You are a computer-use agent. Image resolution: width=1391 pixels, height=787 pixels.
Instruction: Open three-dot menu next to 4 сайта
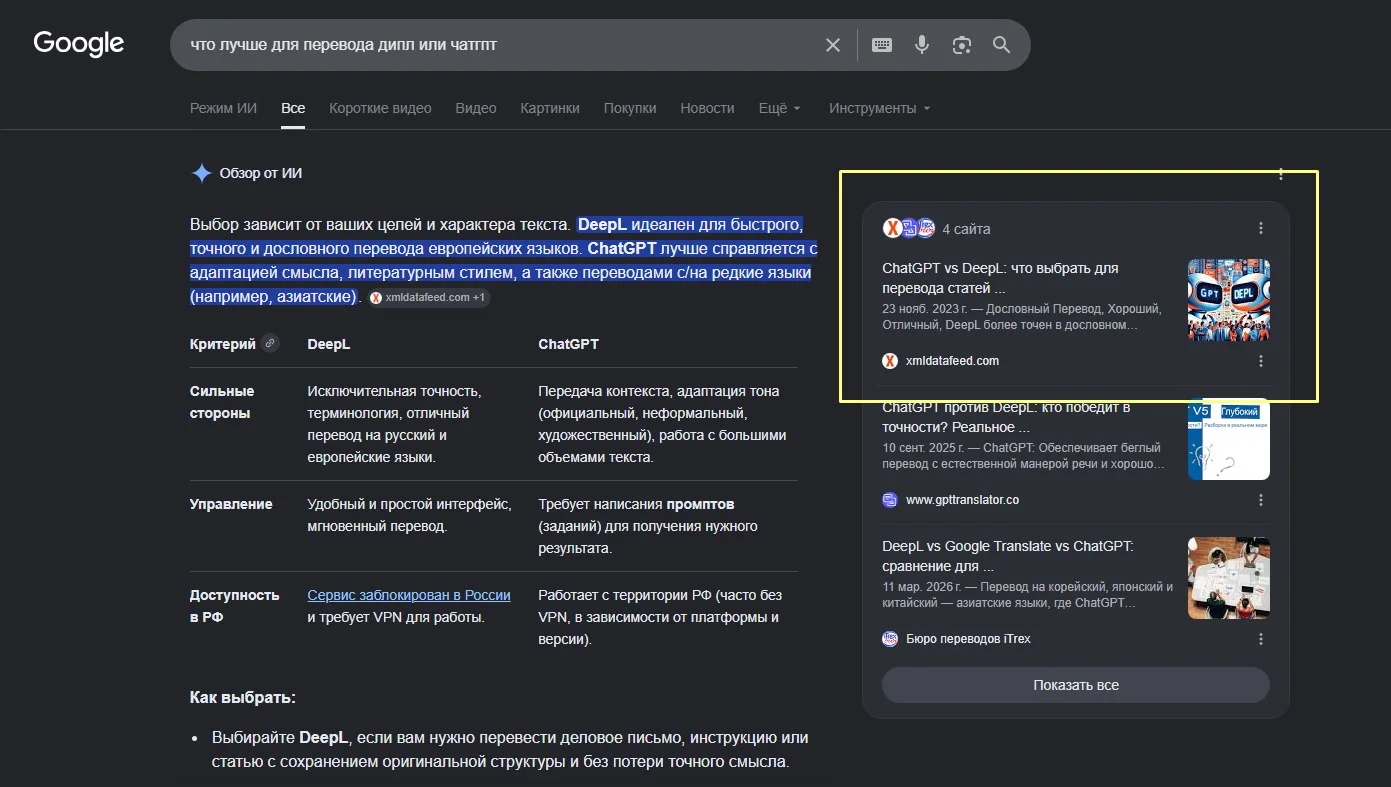[x=1260, y=229]
